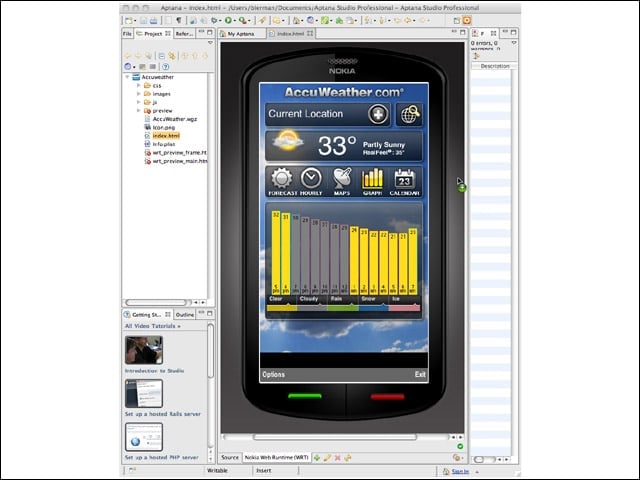The height and width of the screenshot is (480, 640).
Task: Open the browser selector dropdown below the editor
Action: pos(458,458)
